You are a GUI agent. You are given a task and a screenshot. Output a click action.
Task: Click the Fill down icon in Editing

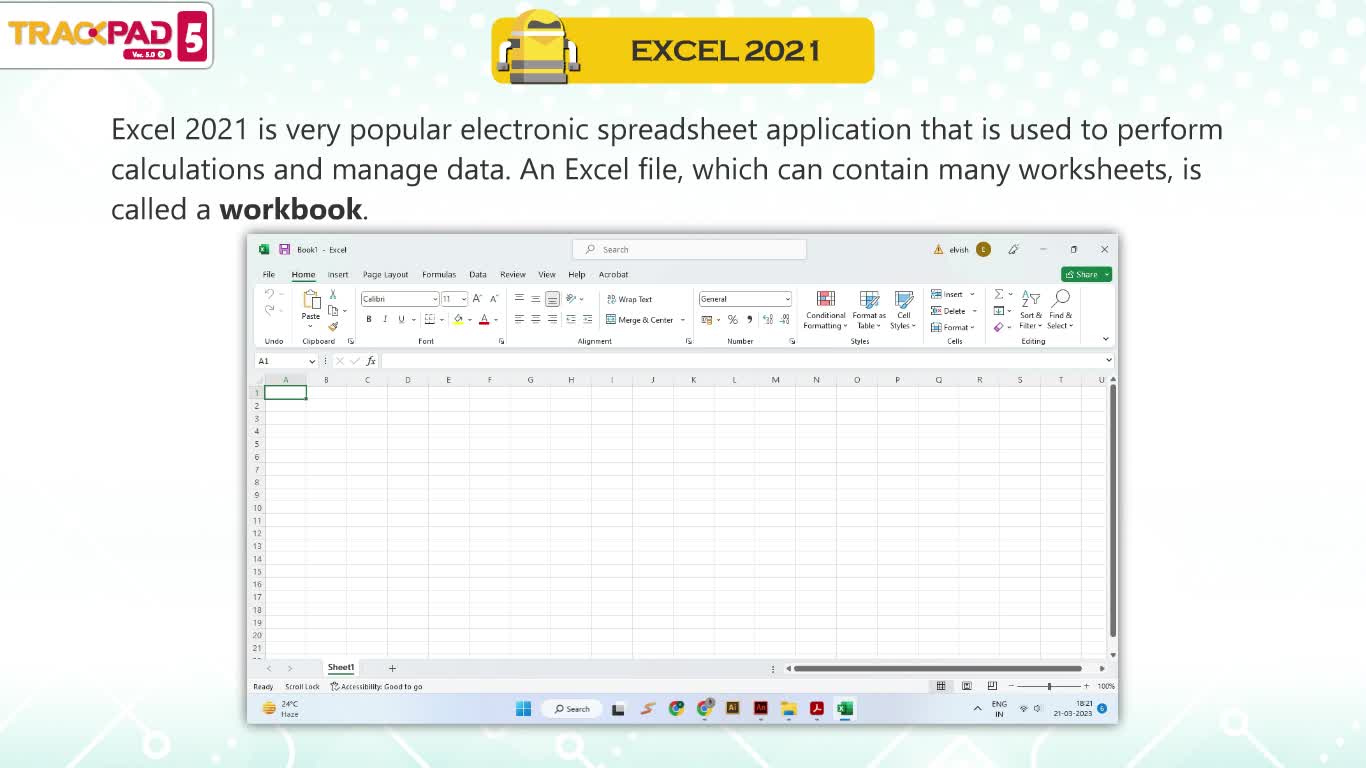point(999,310)
